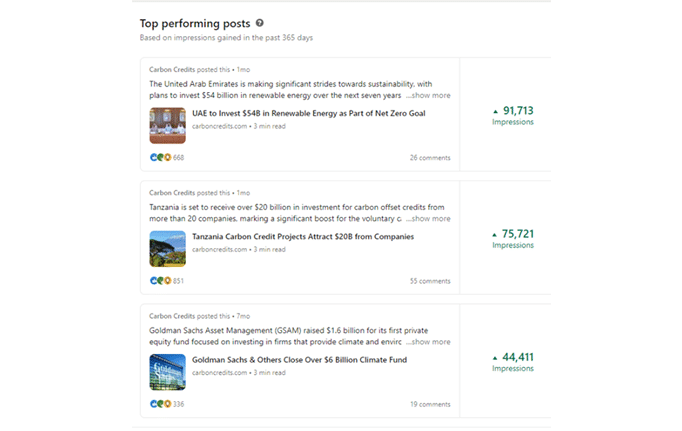View 26 comments on UAE post
The height and width of the screenshot is (431, 682).
click(x=430, y=158)
